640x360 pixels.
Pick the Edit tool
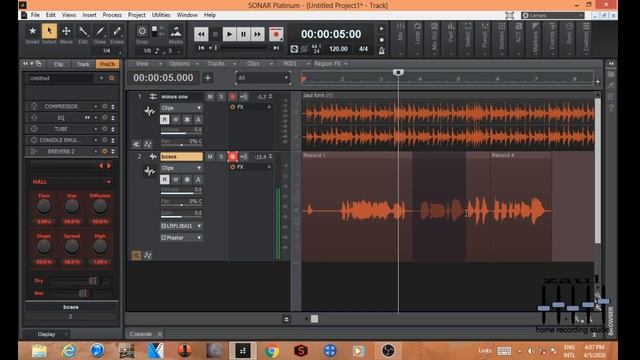click(83, 31)
